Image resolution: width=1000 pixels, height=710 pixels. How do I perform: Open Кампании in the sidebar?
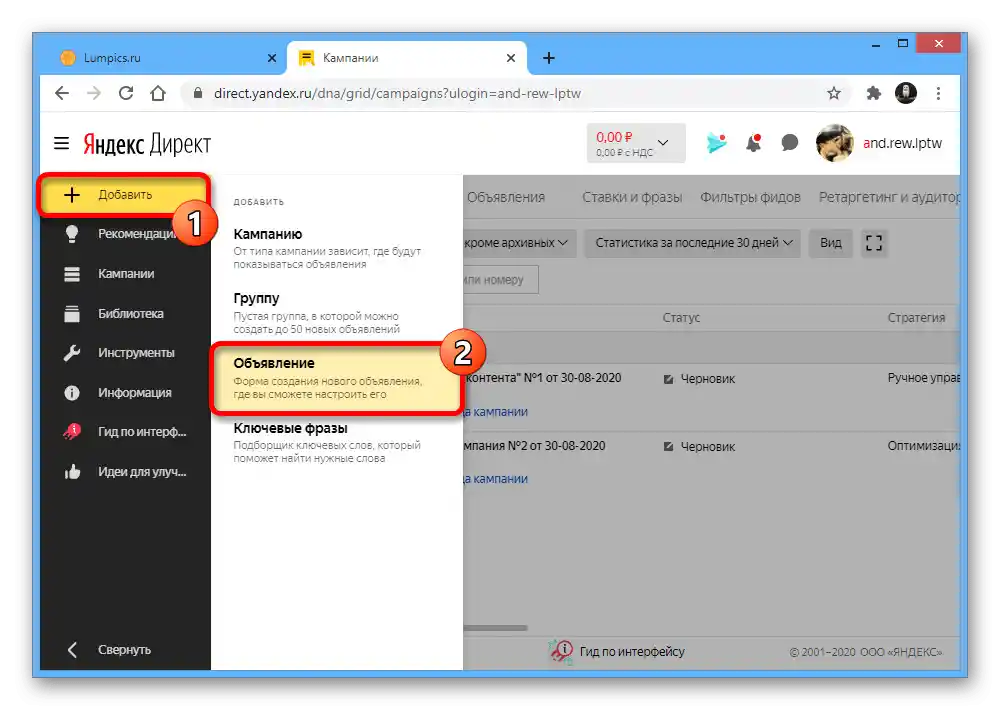click(x=126, y=274)
